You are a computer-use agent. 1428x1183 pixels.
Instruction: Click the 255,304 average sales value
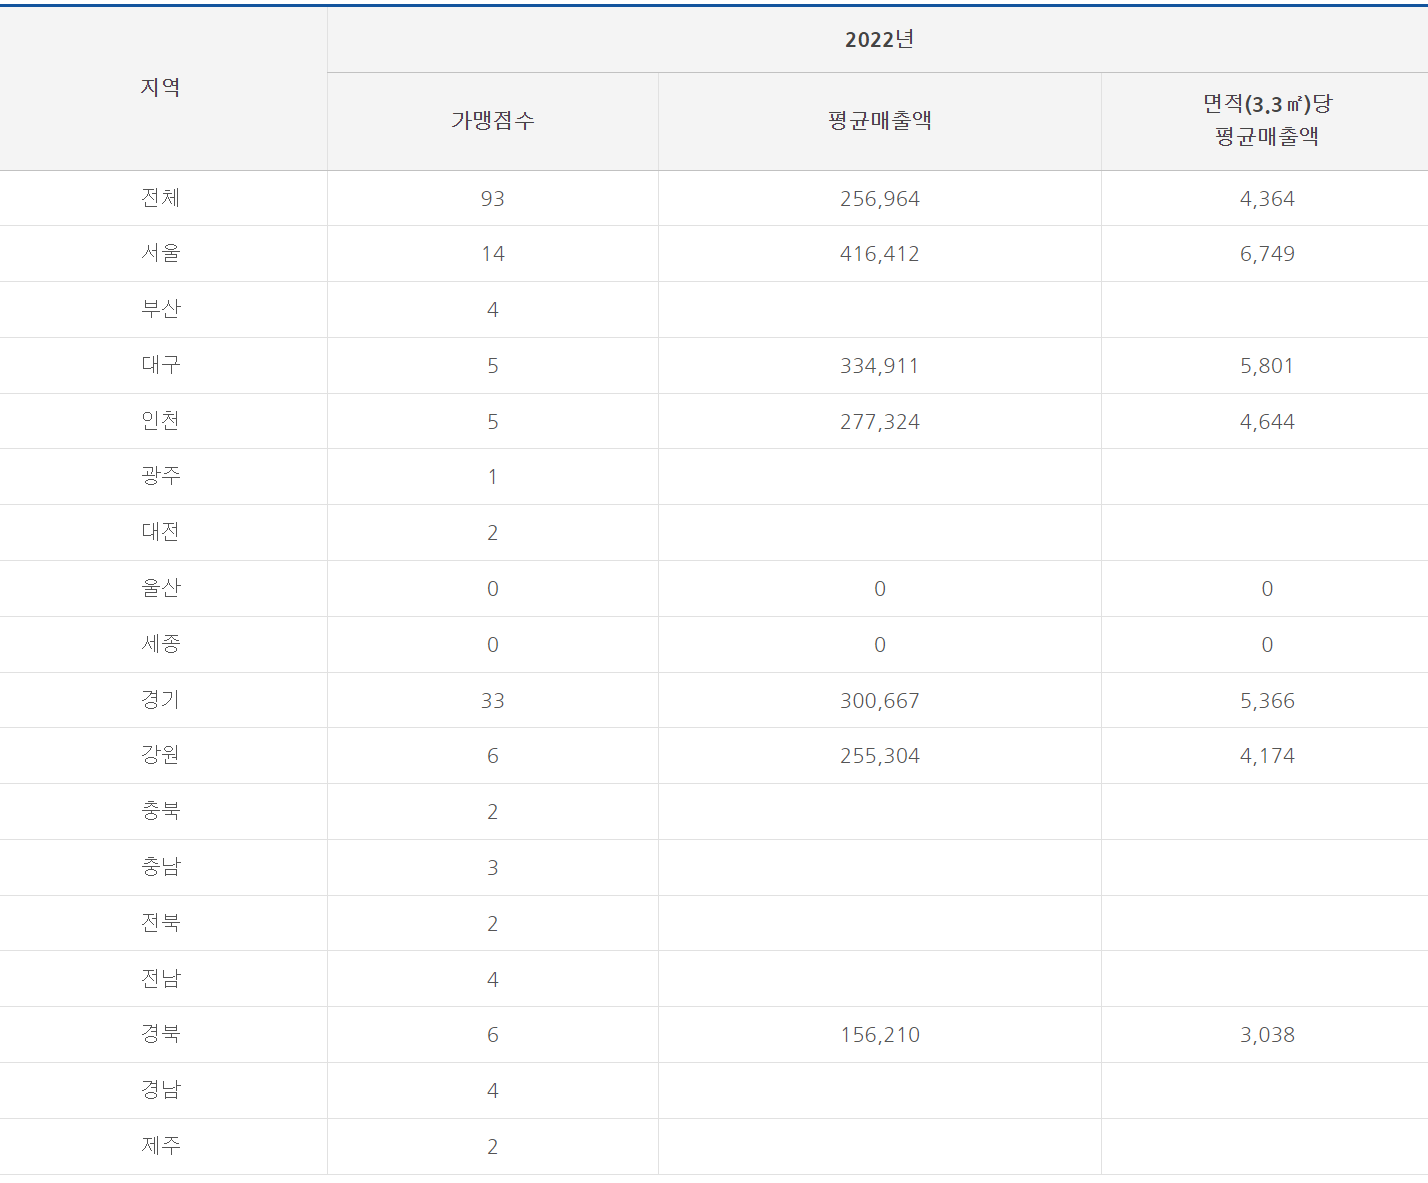pos(879,756)
